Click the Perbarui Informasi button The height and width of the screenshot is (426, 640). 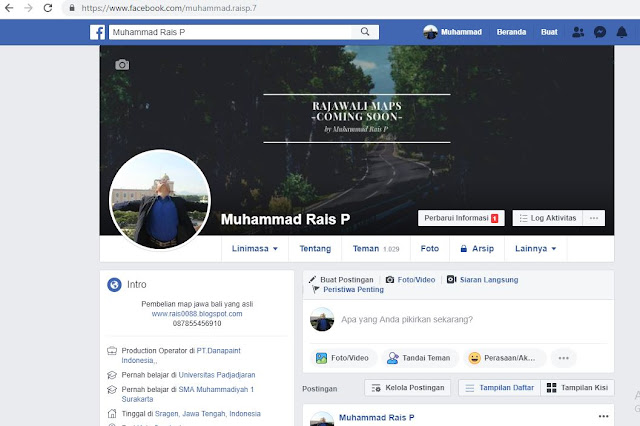[461, 218]
